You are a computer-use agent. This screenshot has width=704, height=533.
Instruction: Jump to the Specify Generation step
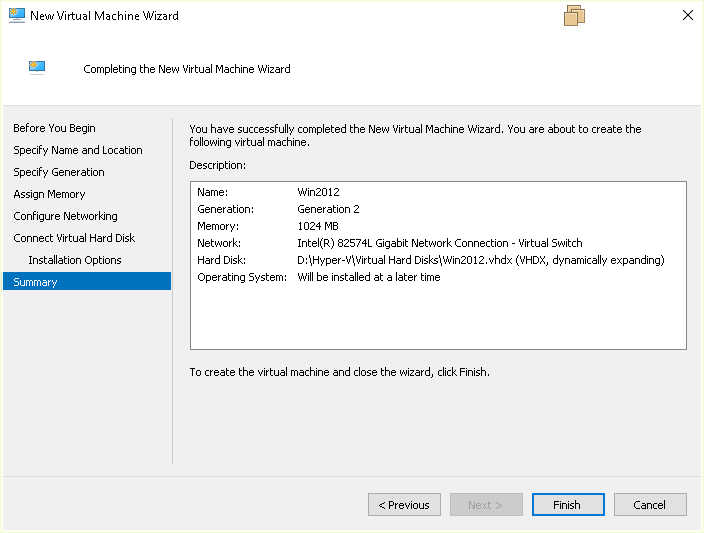click(58, 172)
